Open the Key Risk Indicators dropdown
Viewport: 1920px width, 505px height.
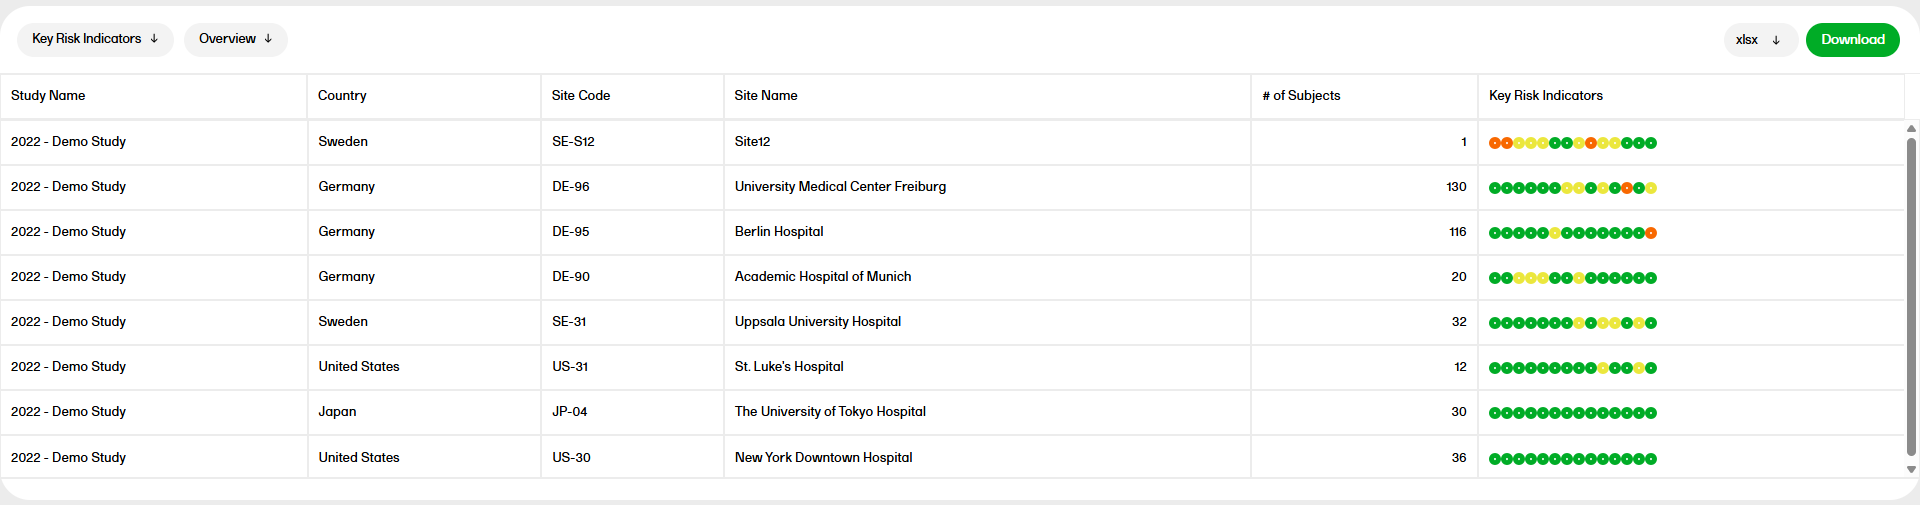coord(95,39)
